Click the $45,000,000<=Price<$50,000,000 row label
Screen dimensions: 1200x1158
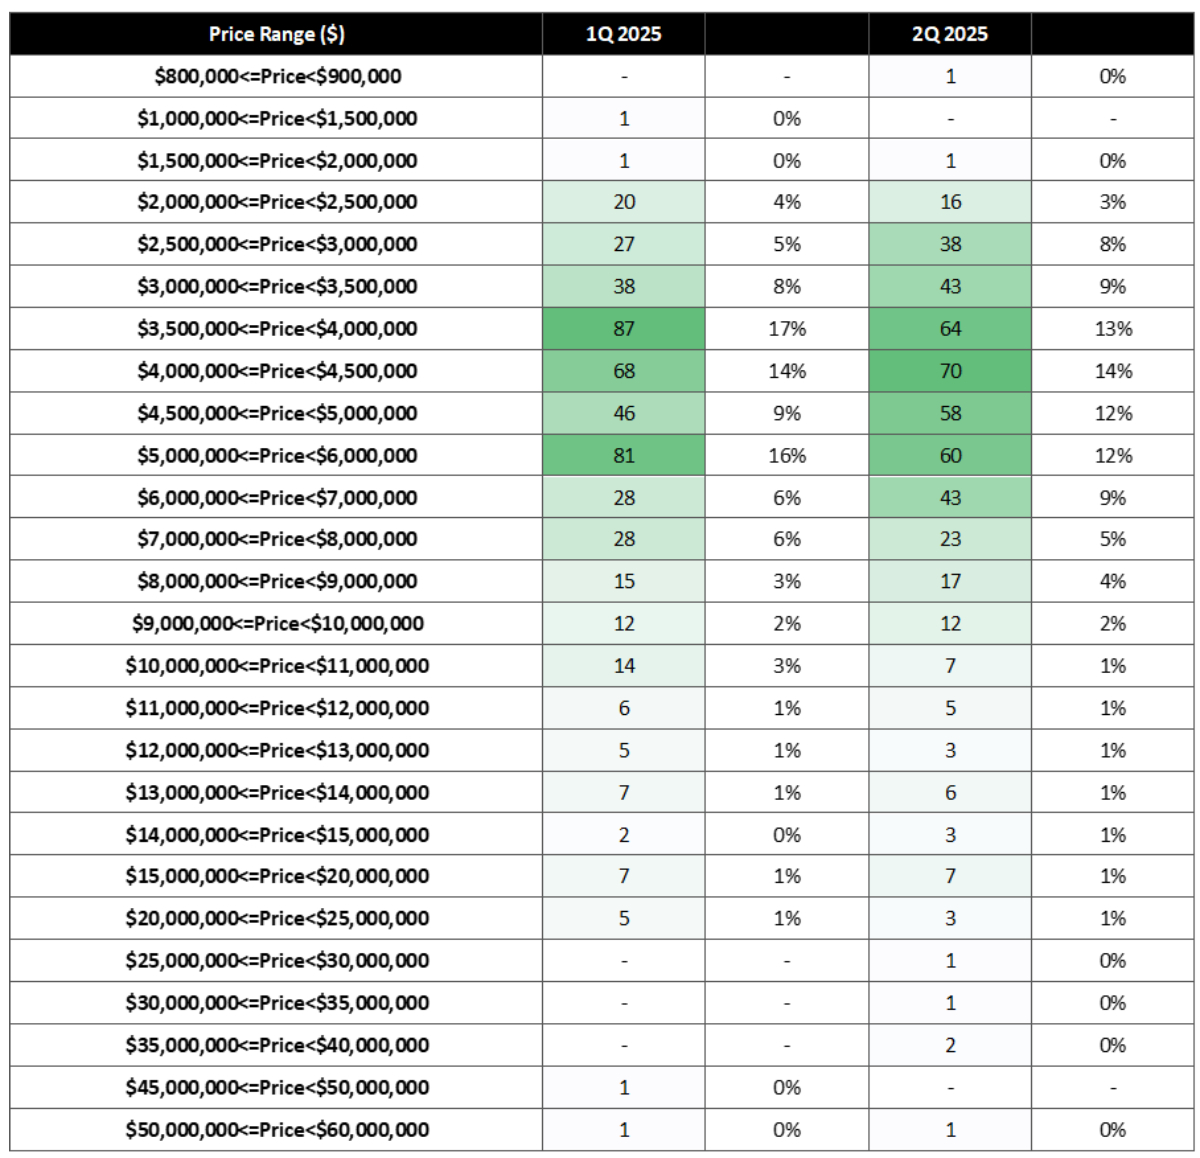tap(277, 1088)
